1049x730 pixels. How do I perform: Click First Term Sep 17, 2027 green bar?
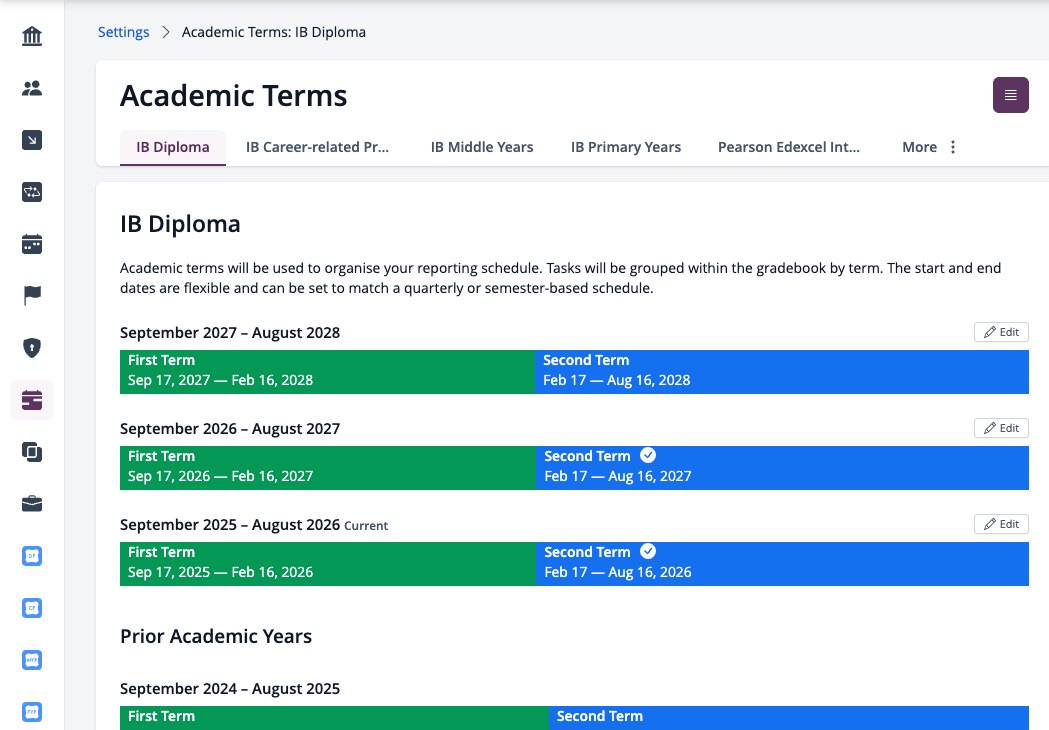click(x=327, y=371)
